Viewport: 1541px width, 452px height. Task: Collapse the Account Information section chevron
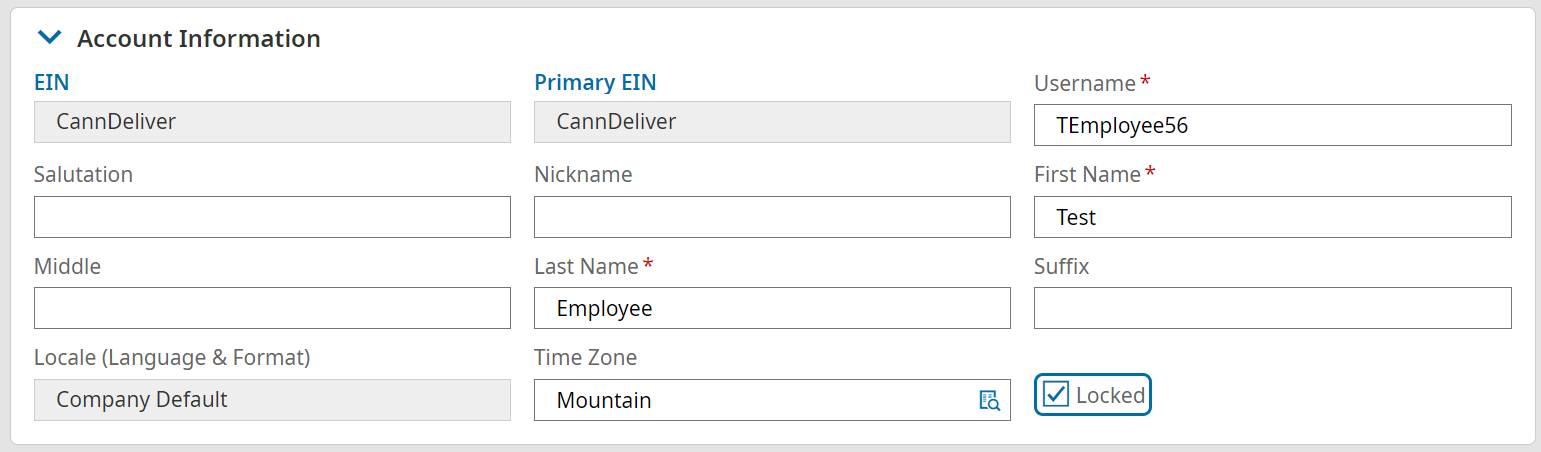click(x=48, y=38)
